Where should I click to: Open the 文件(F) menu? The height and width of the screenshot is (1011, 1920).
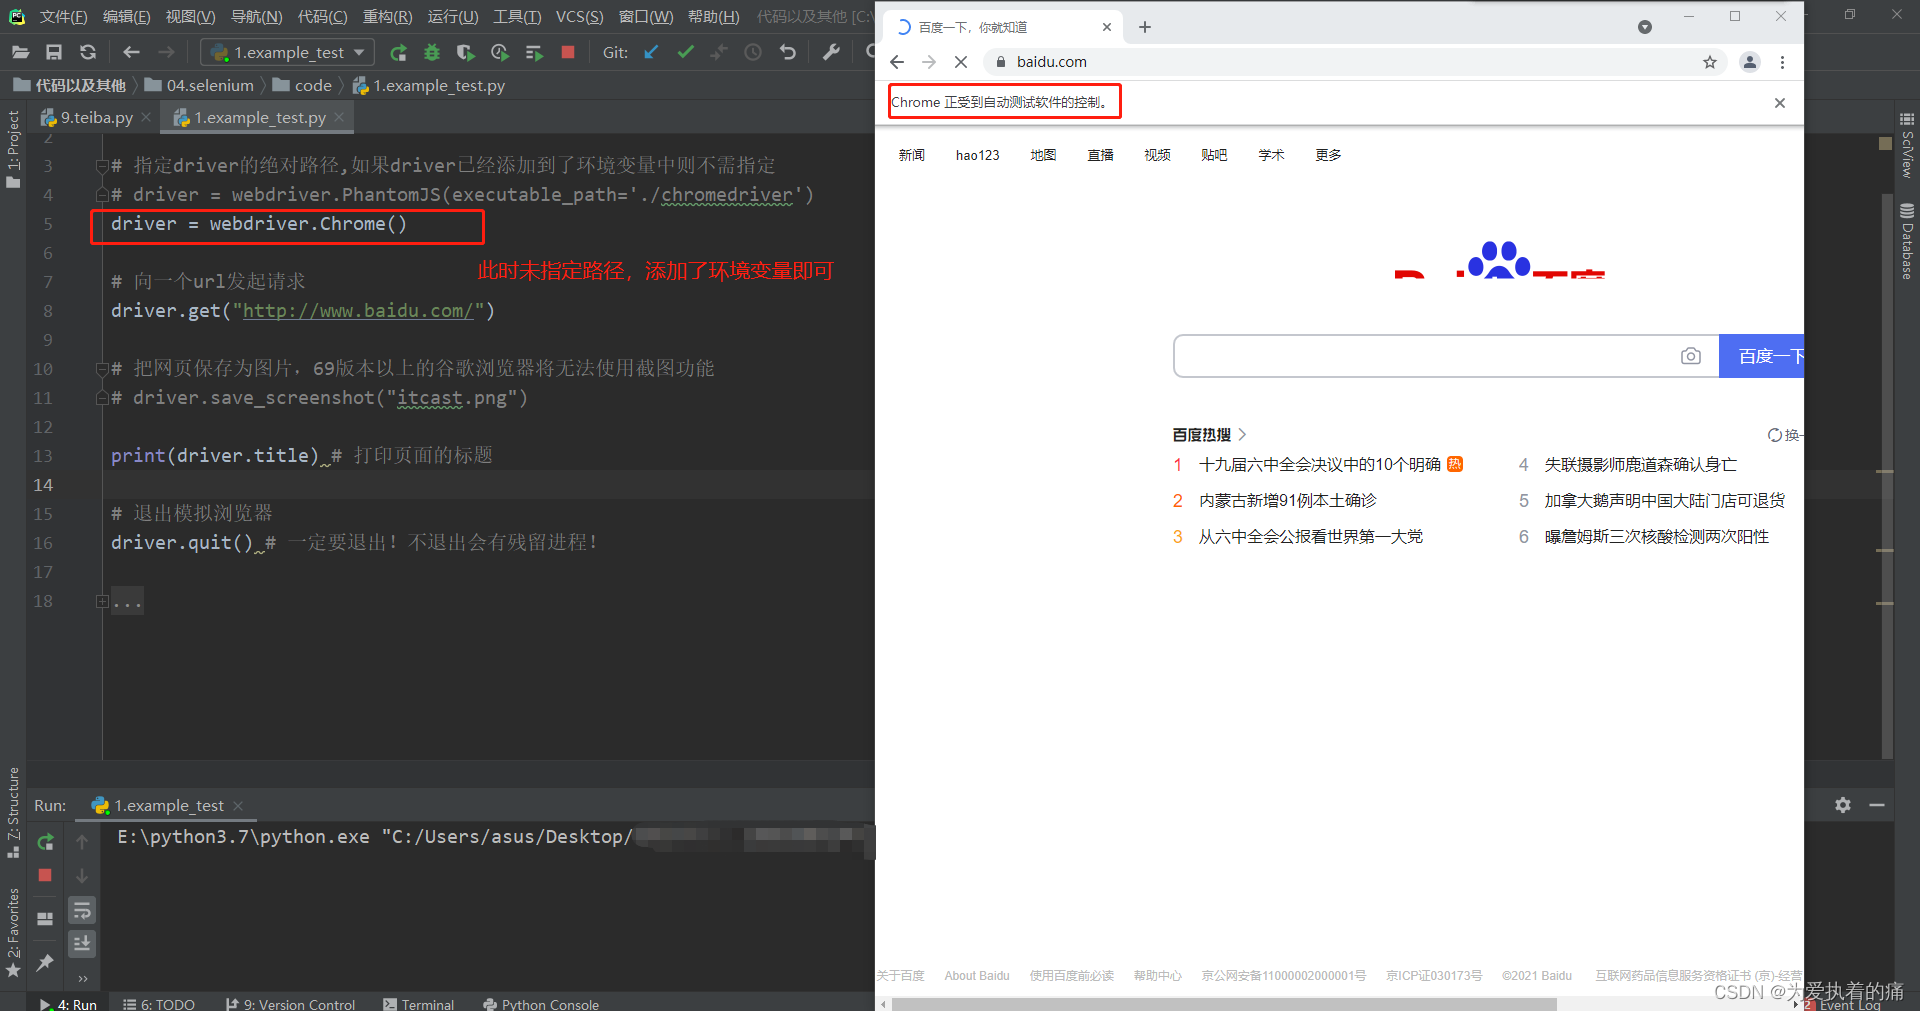63,16
